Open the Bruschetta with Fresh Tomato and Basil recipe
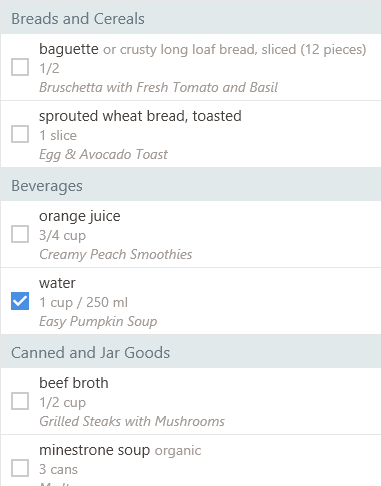The height and width of the screenshot is (486, 381). pos(158,87)
